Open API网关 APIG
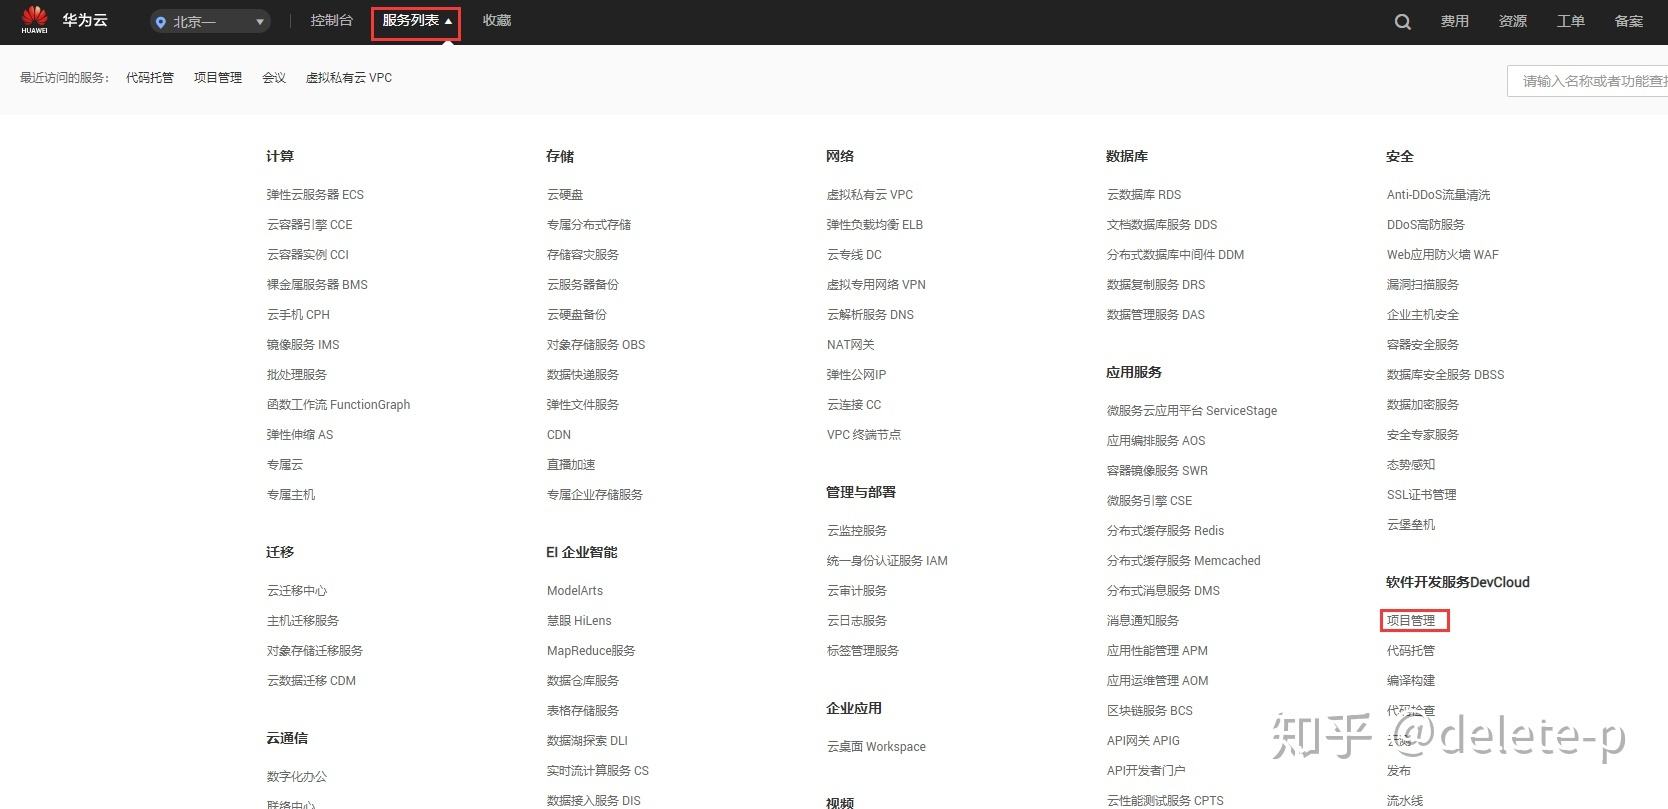The height and width of the screenshot is (809, 1668). 1143,741
